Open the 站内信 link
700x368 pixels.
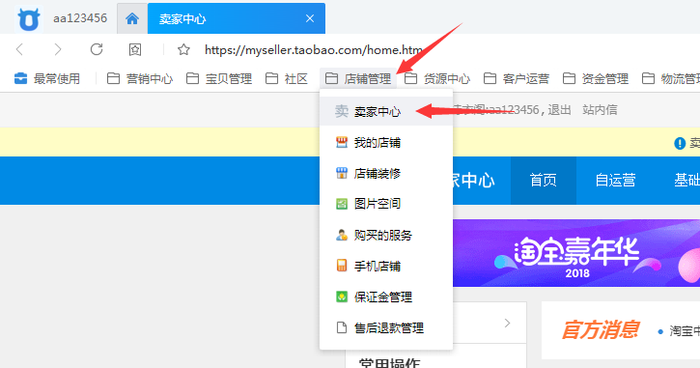tap(600, 109)
